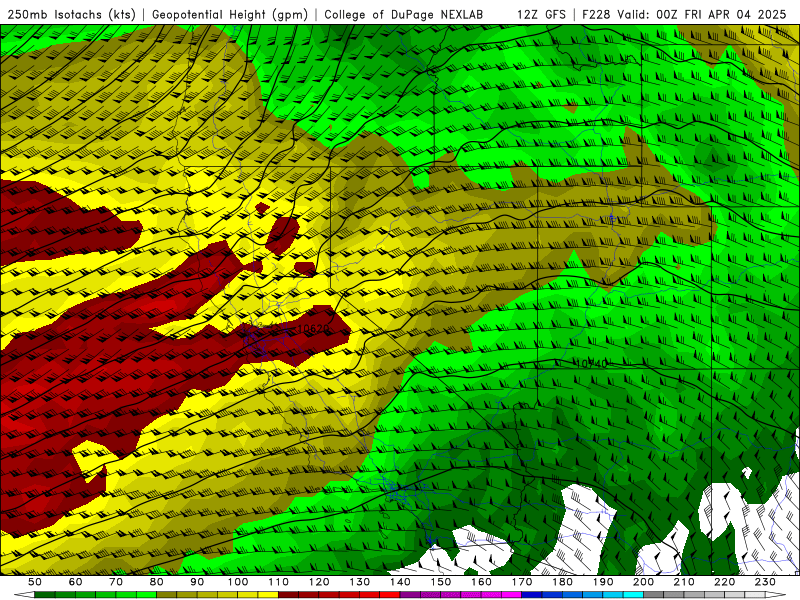This screenshot has width=800, height=600.
Task: Click the 150 value on the legend scale
Action: (x=441, y=582)
